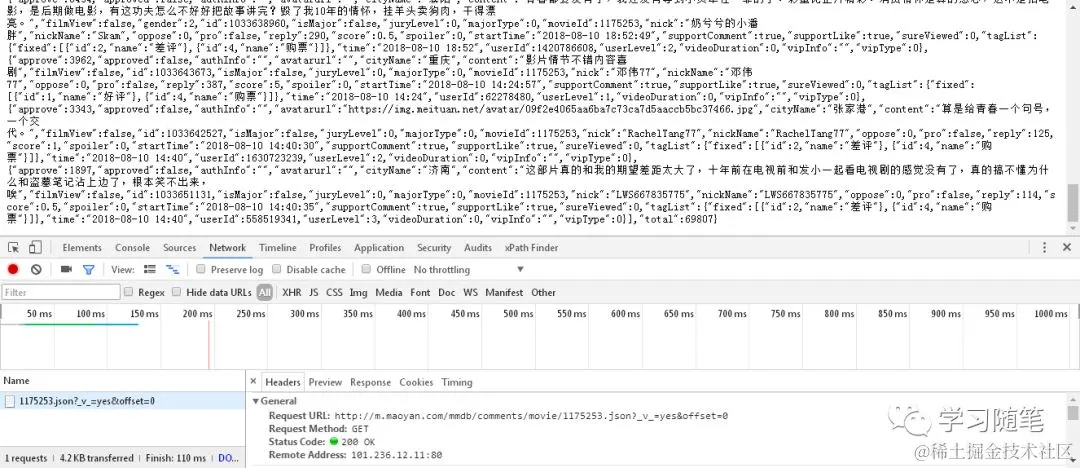Screen dimensions: 1080x468
Task: Select the Network tab
Action: tap(227, 247)
